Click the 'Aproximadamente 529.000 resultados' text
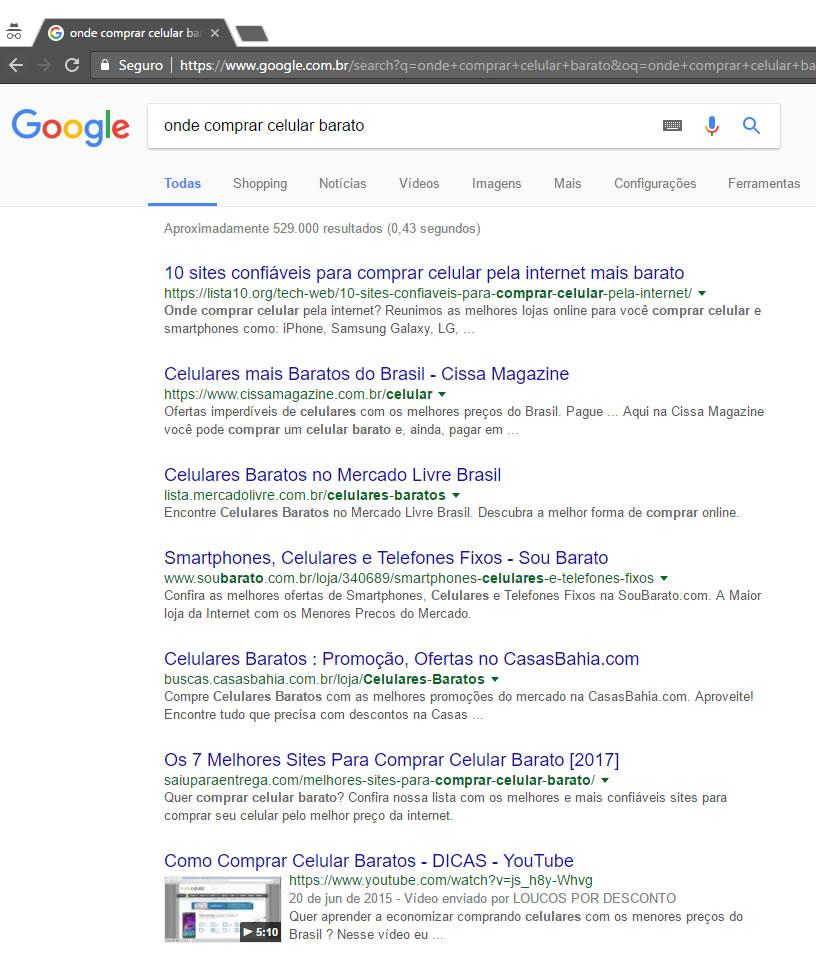The width and height of the screenshot is (816, 960). point(322,228)
